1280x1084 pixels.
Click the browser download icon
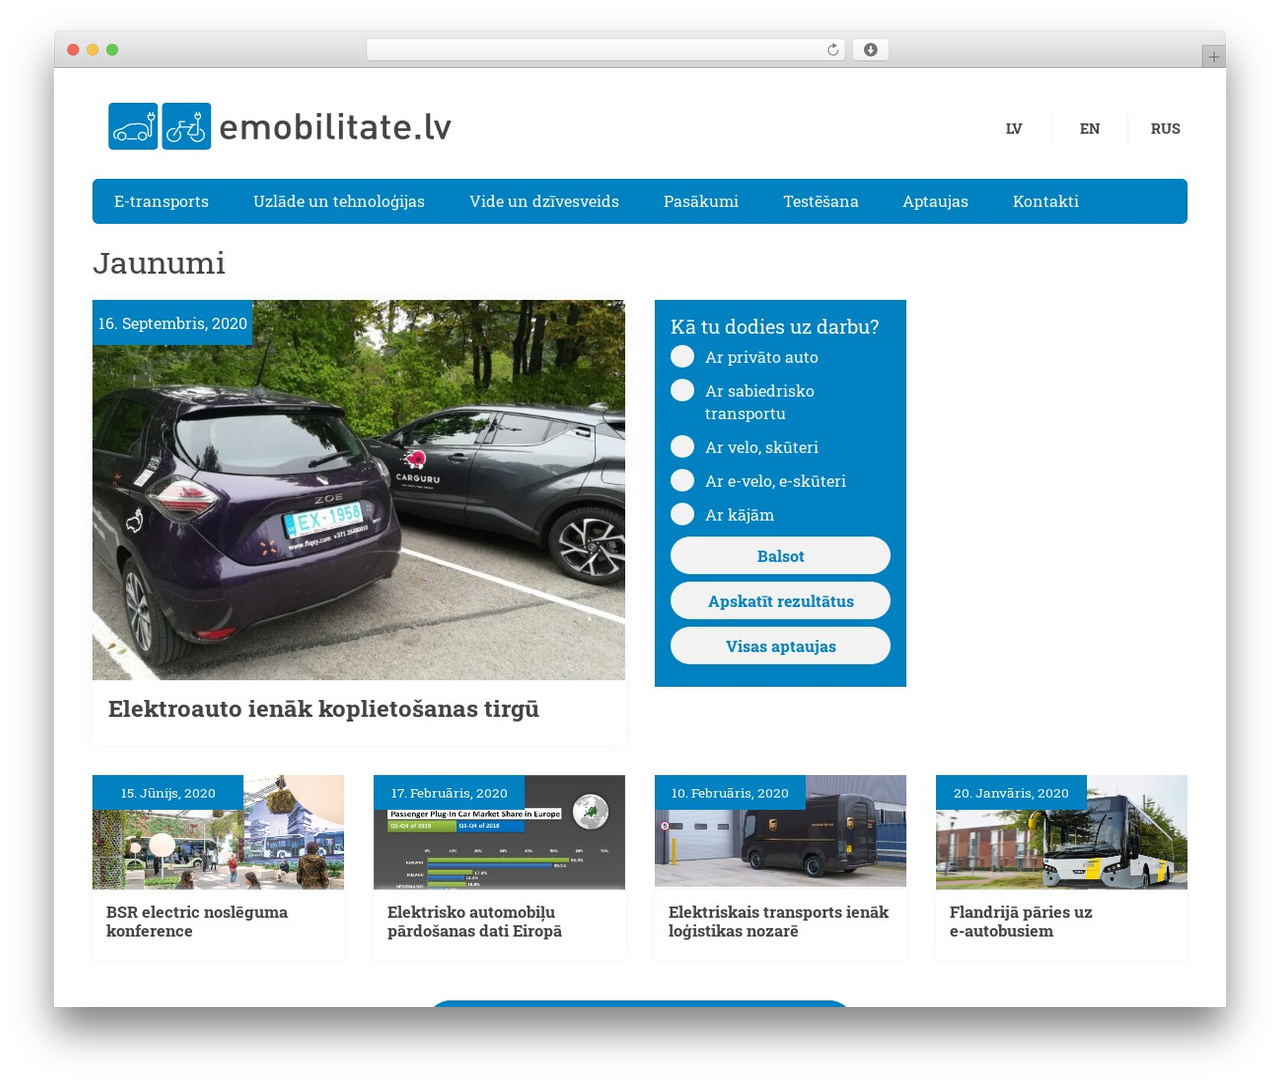pos(871,50)
